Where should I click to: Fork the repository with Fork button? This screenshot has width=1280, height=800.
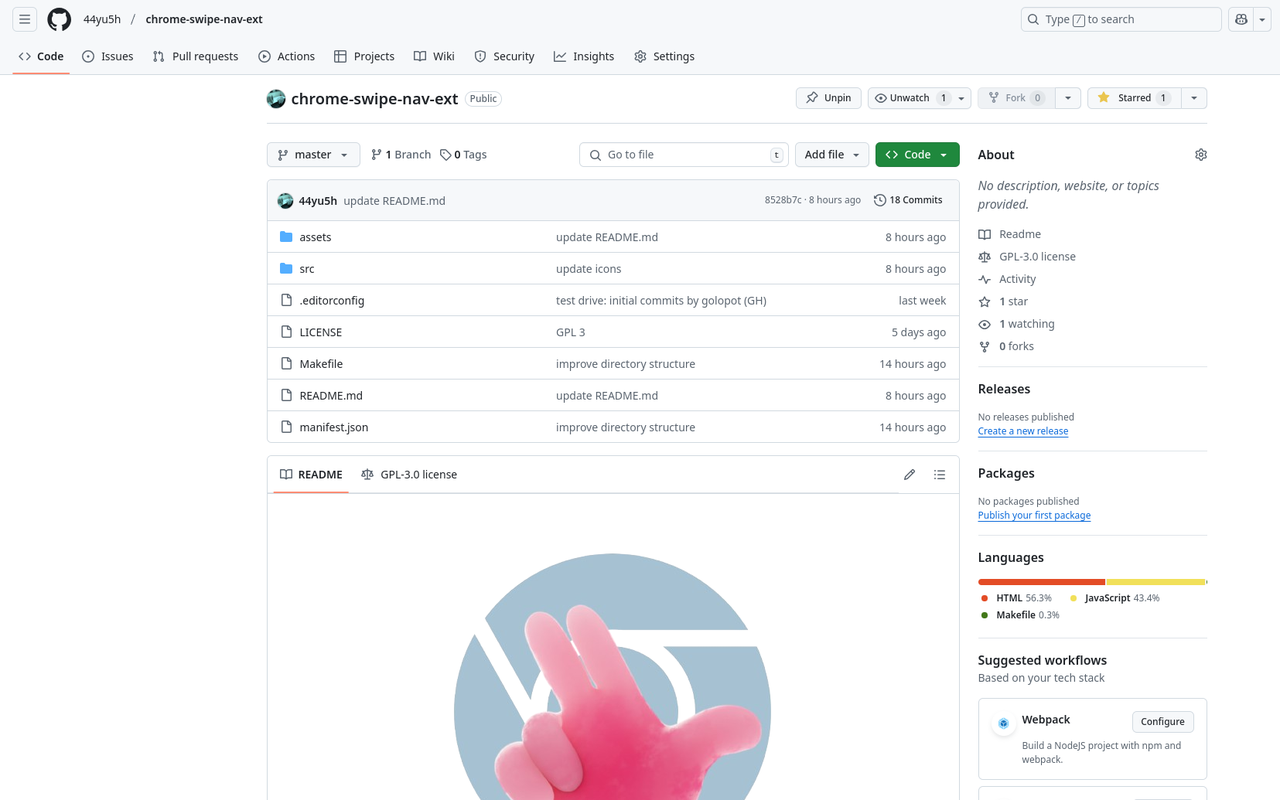[x=1016, y=98]
